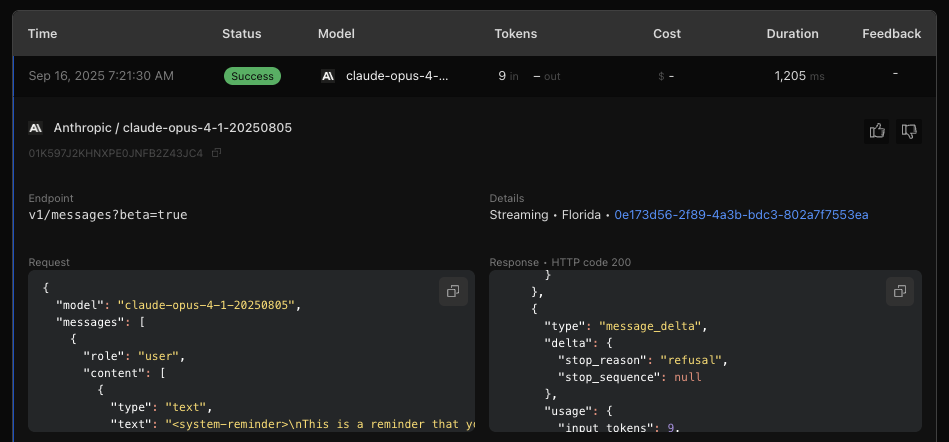Click the thumbs up feedback icon

[878, 131]
